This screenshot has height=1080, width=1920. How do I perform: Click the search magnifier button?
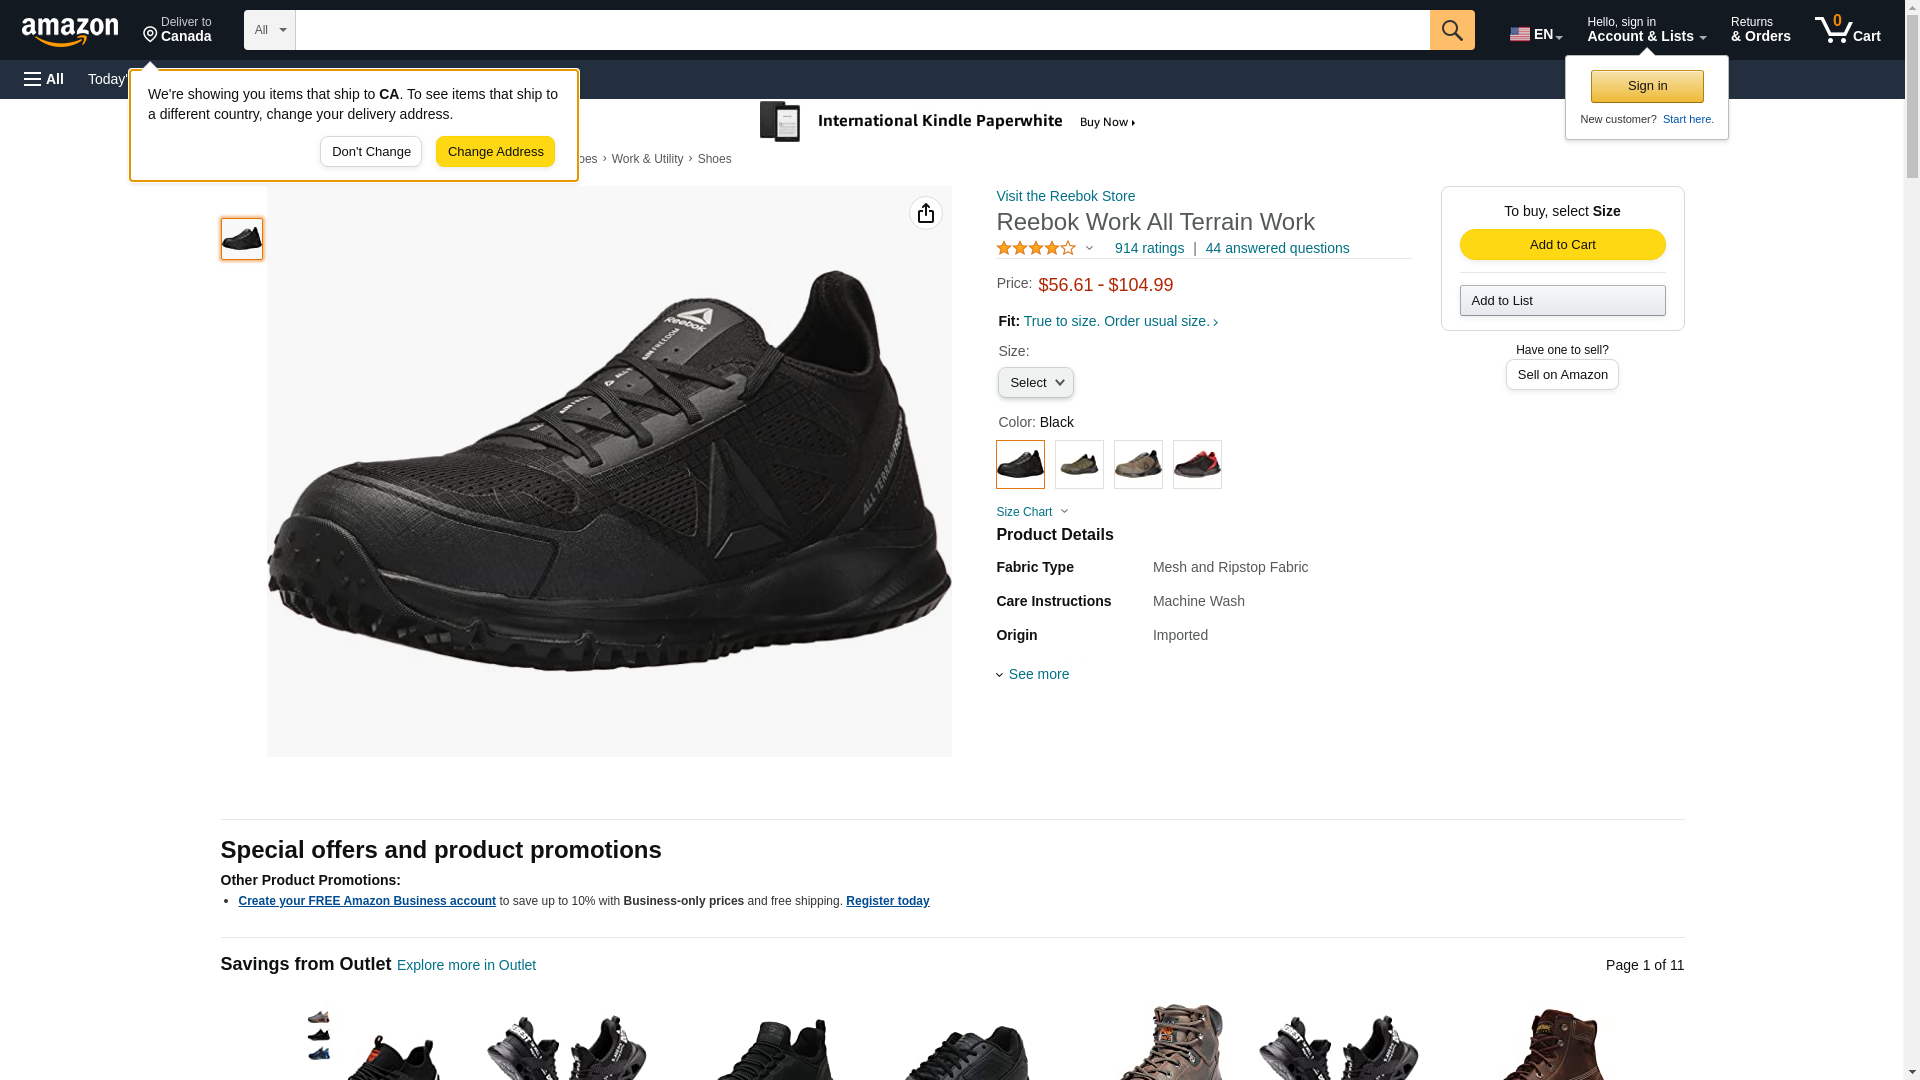coord(1452,30)
